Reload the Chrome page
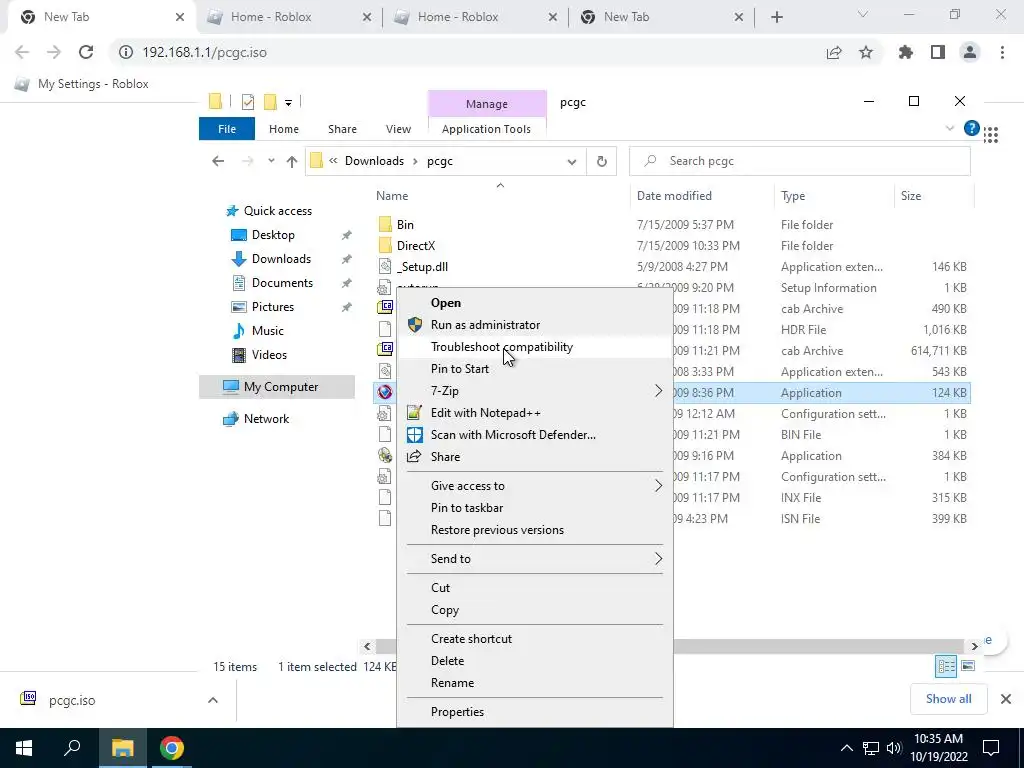The image size is (1024, 768). pos(86,52)
